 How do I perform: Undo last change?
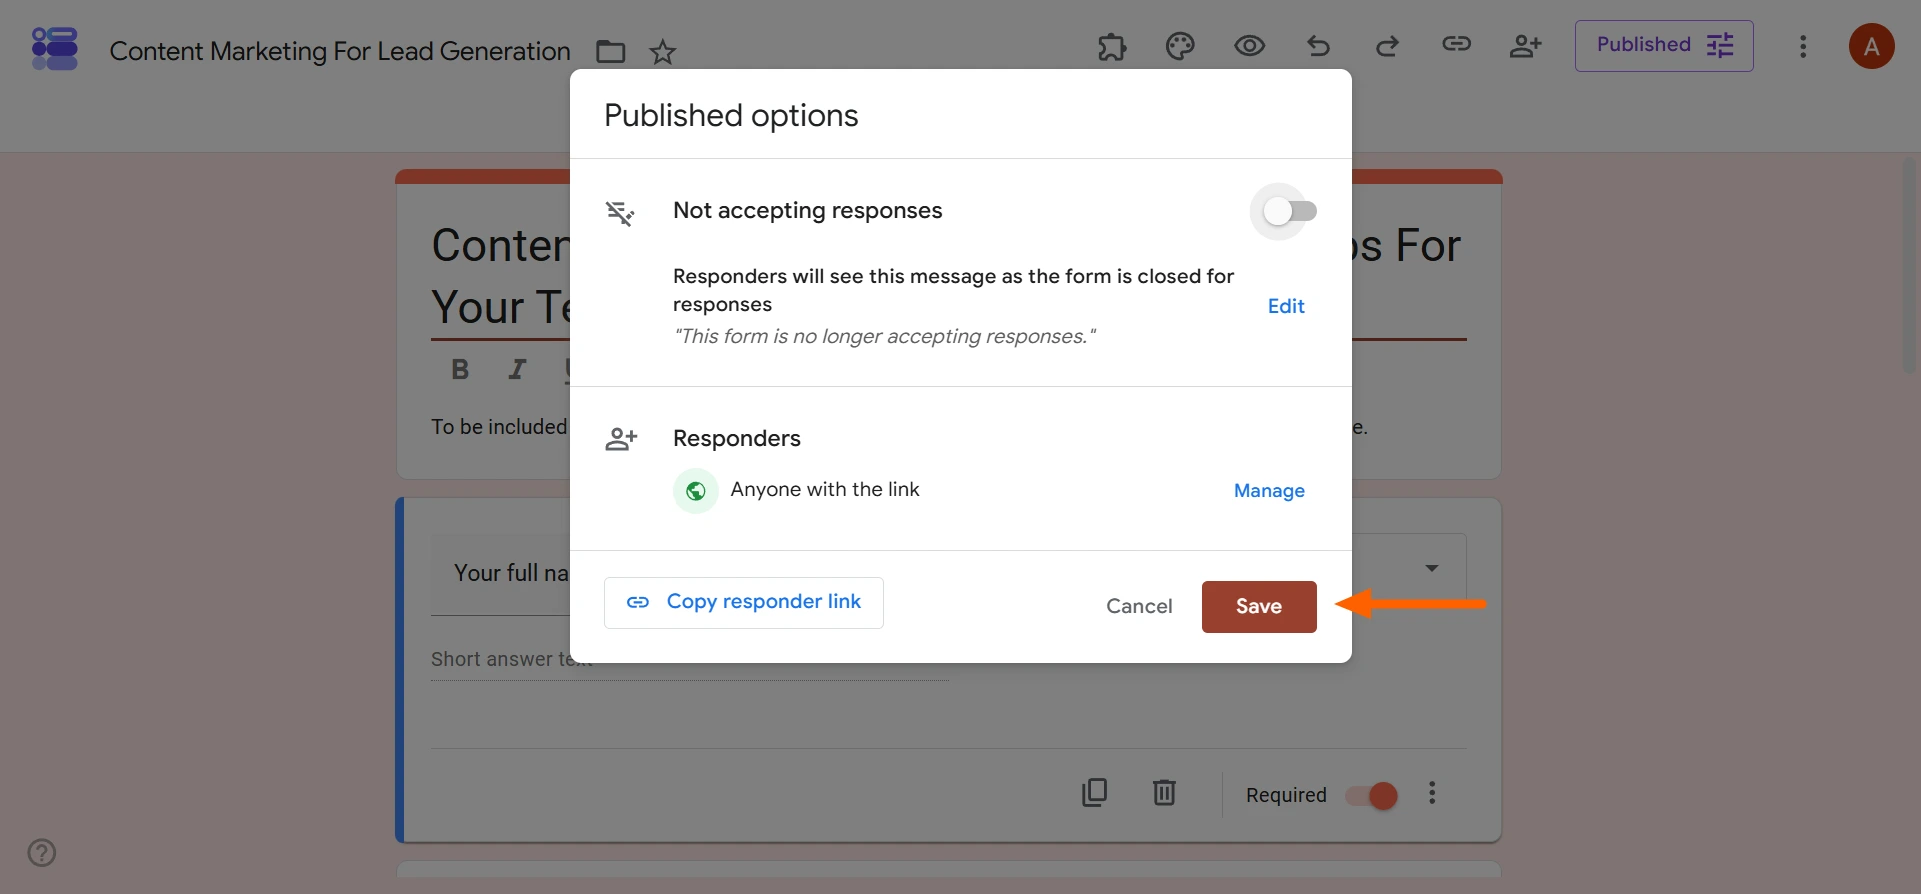click(1318, 46)
